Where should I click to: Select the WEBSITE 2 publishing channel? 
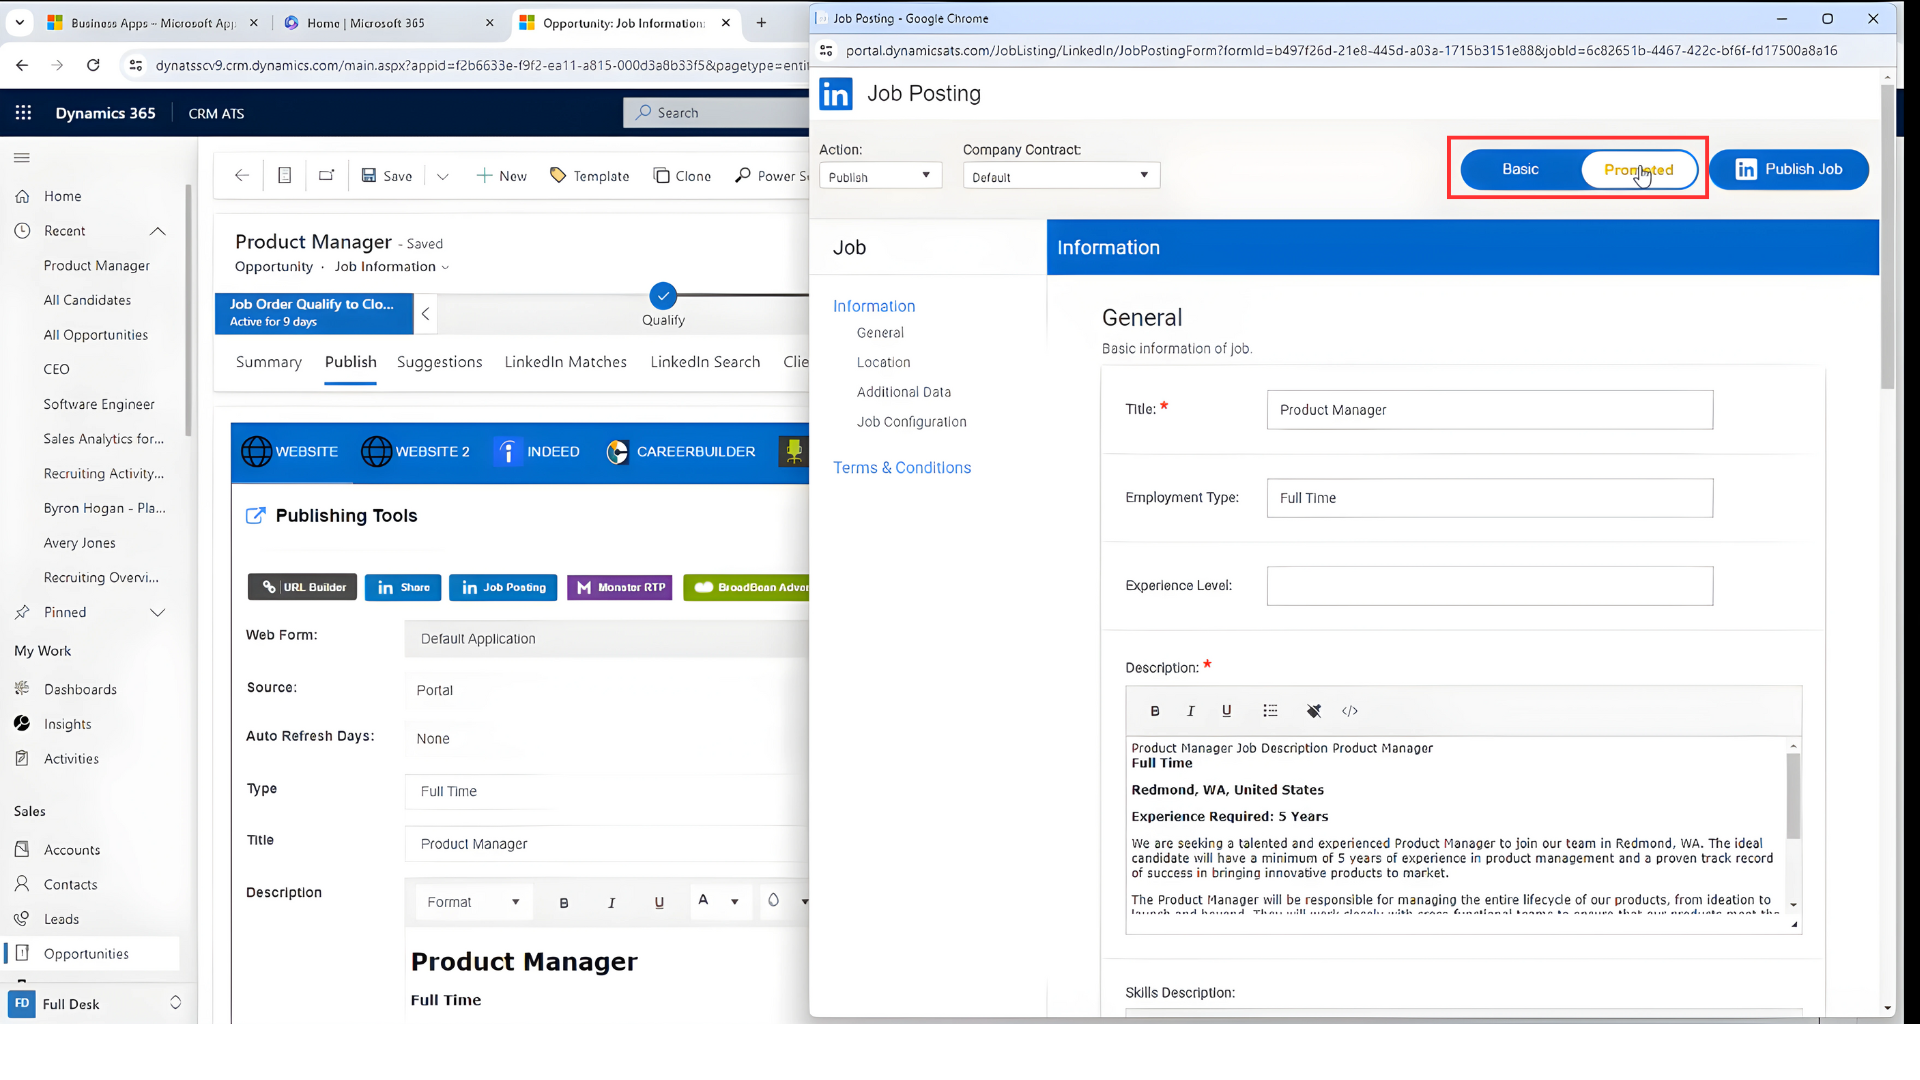click(416, 452)
